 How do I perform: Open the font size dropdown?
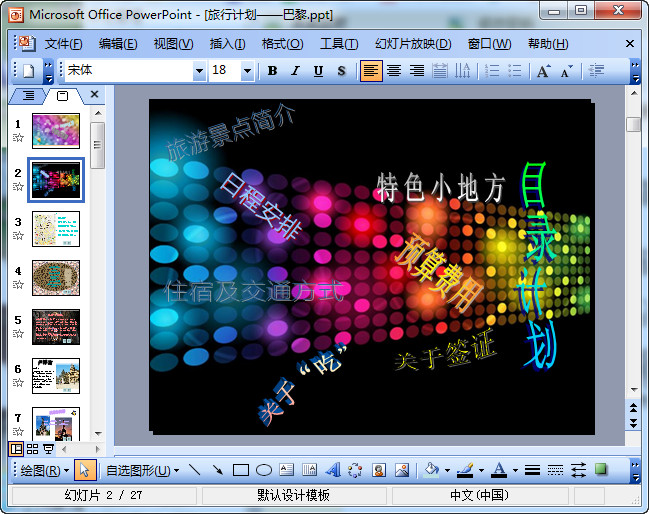coord(248,71)
